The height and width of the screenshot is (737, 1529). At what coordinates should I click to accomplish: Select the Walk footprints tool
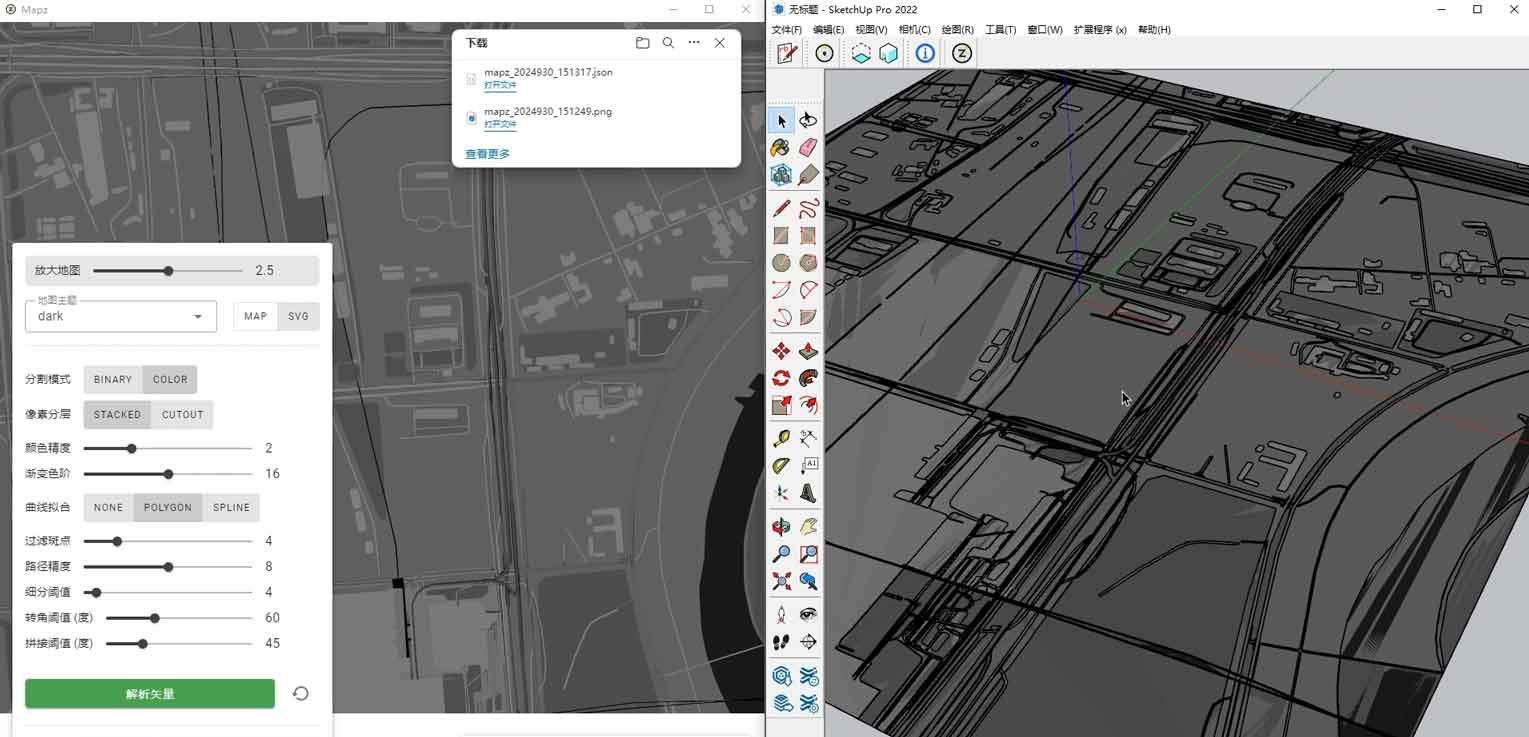[x=781, y=642]
